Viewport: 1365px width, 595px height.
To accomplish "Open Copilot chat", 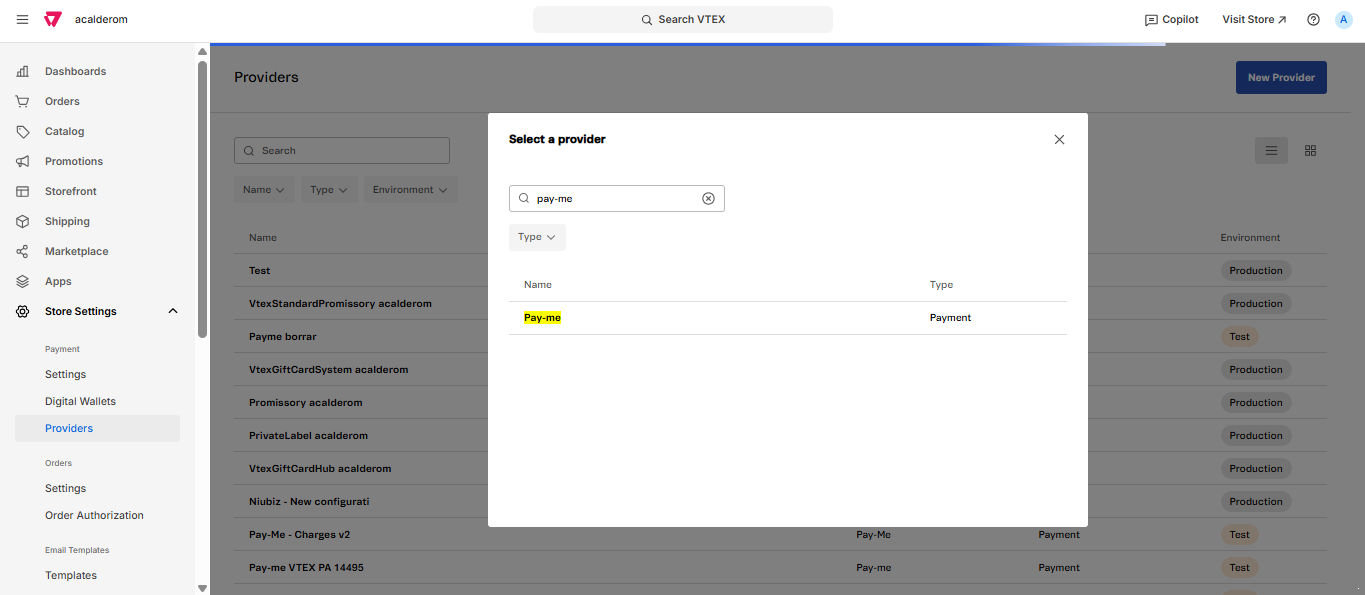I will pyautogui.click(x=1171, y=20).
